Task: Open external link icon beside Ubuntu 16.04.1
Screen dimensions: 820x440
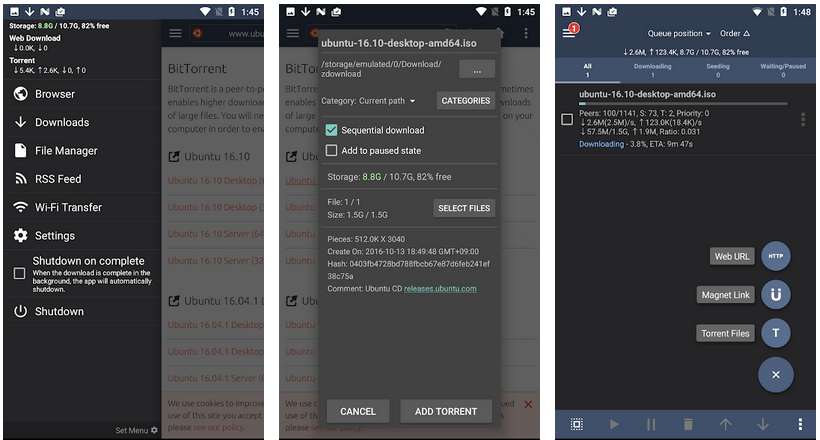Action: [174, 301]
